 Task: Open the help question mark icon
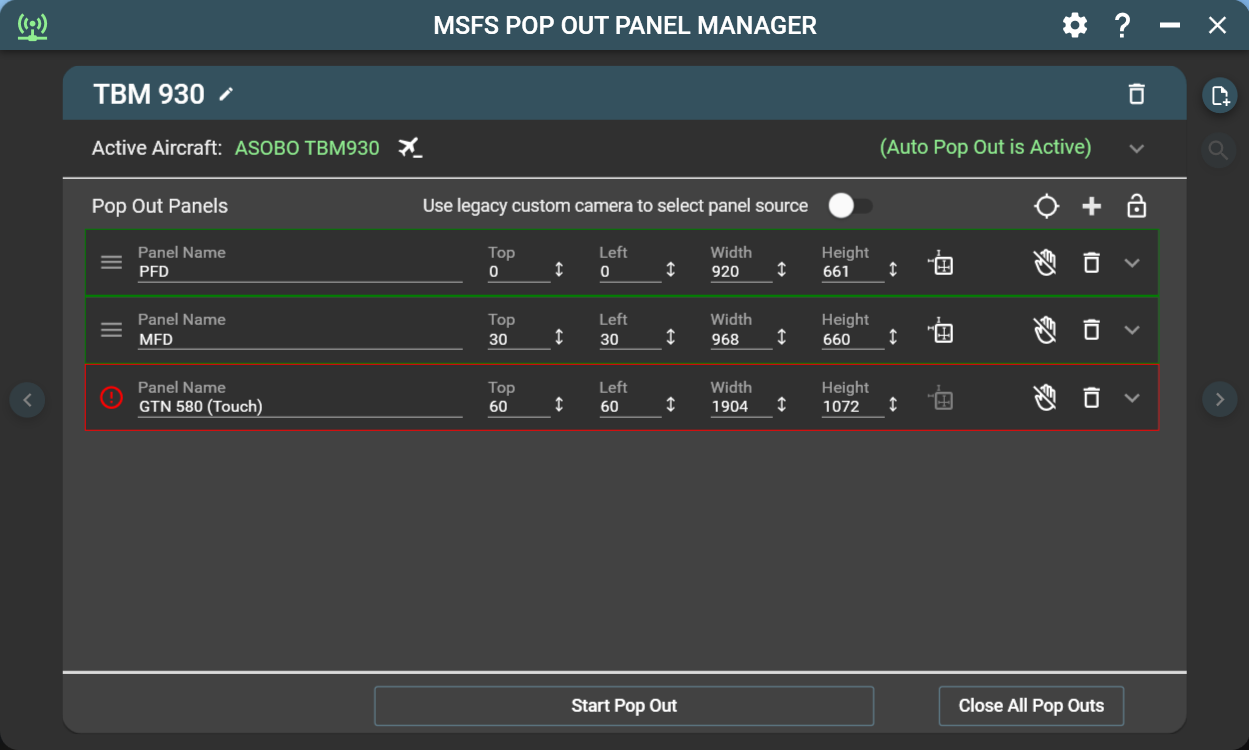1122,25
